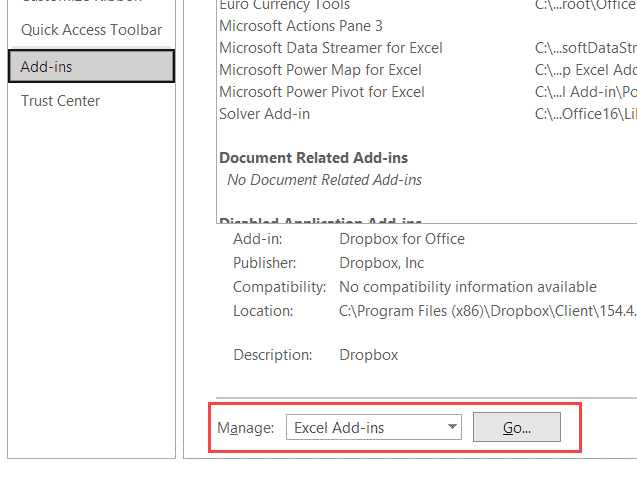Click the Dropbox for Office add-in name

point(402,239)
